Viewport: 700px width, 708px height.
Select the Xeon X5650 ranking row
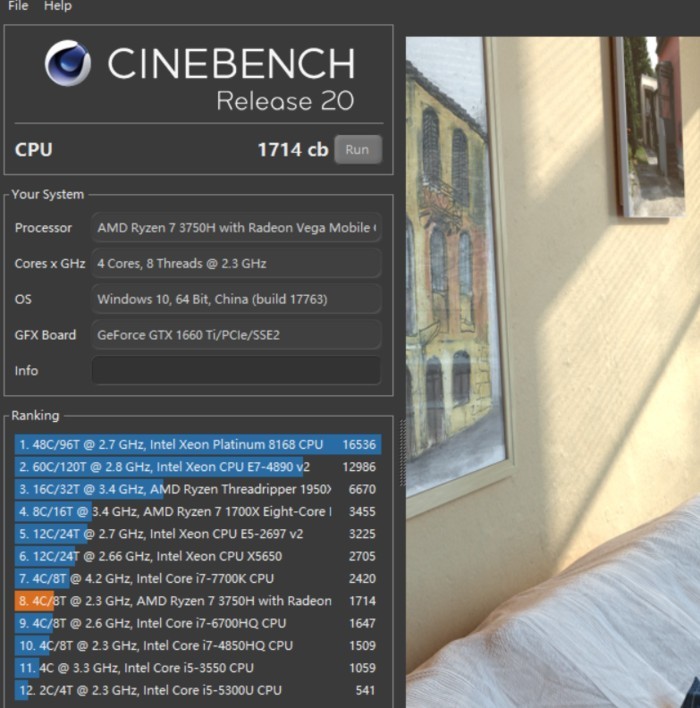click(x=198, y=556)
